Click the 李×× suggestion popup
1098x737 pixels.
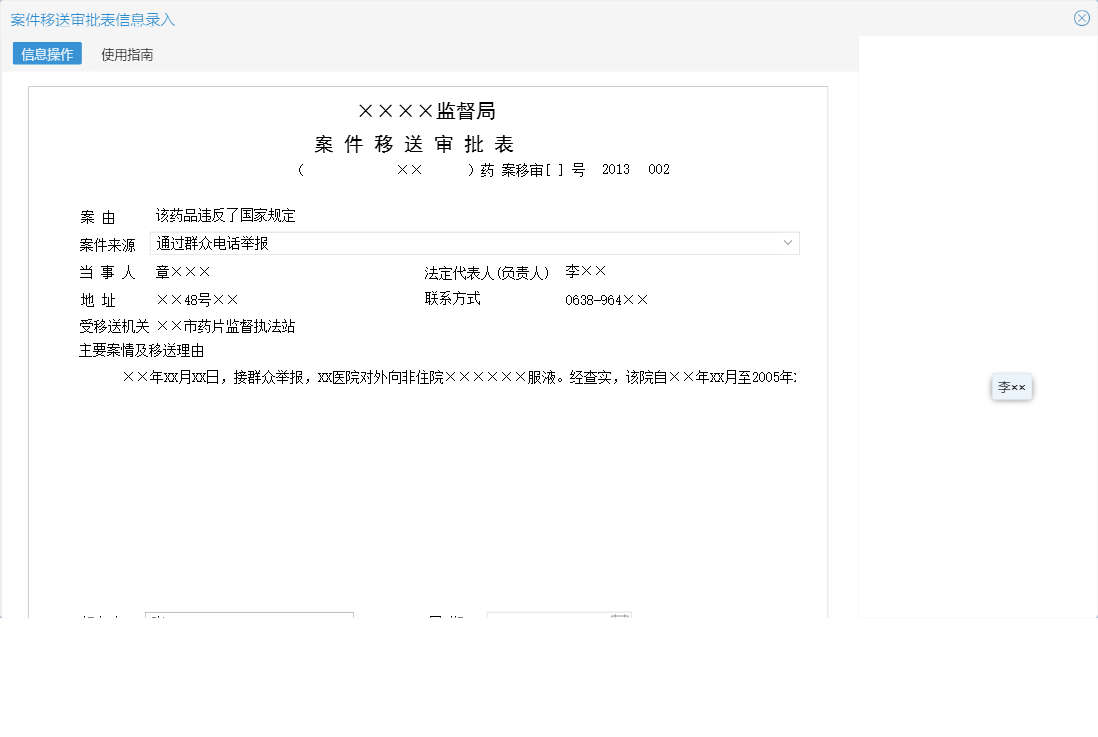pos(1012,387)
